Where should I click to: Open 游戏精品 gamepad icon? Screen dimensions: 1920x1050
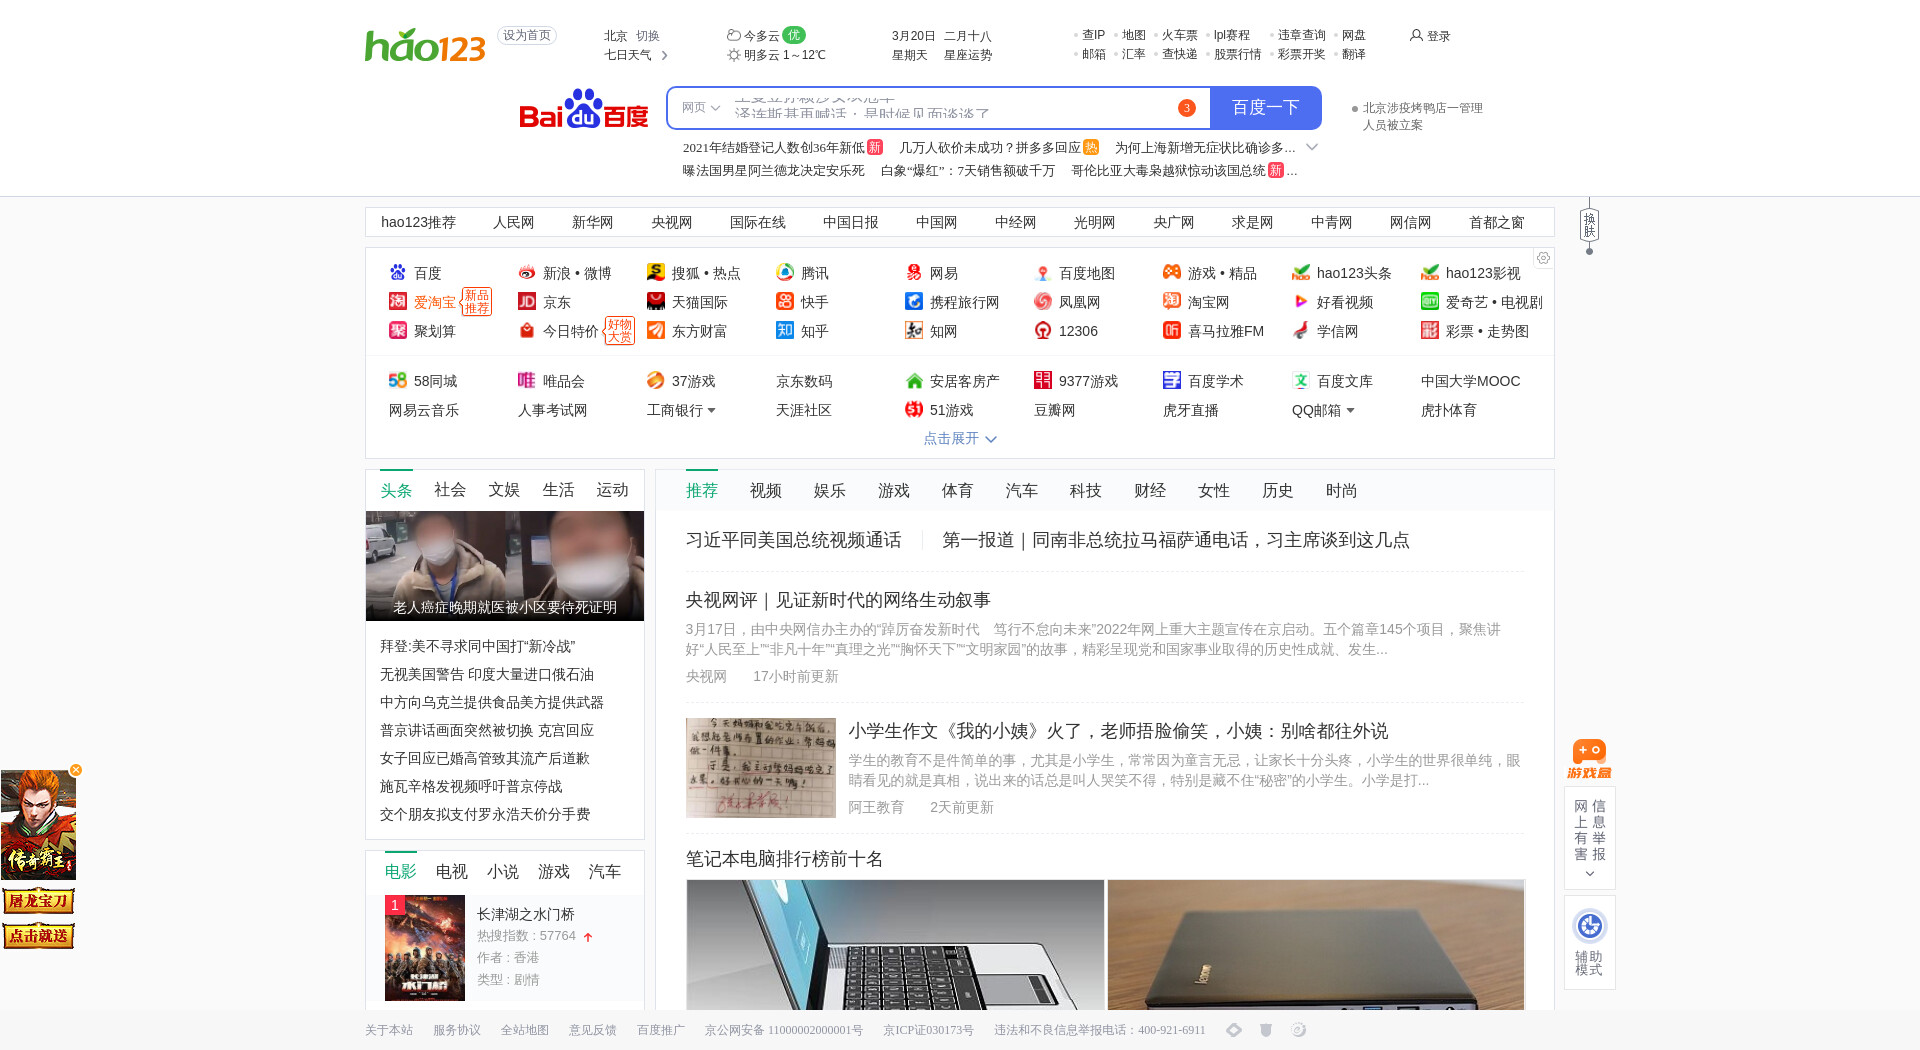point(1172,273)
